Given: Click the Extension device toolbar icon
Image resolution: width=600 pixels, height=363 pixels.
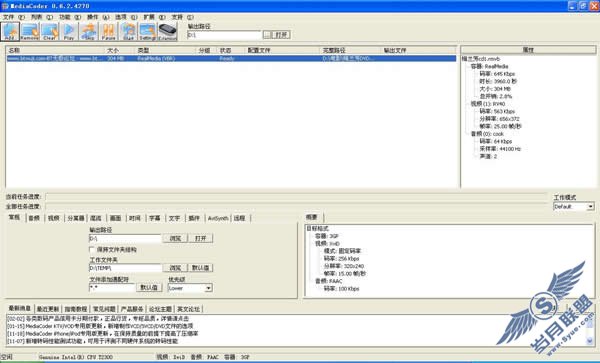Looking at the screenshot, I should 168,31.
